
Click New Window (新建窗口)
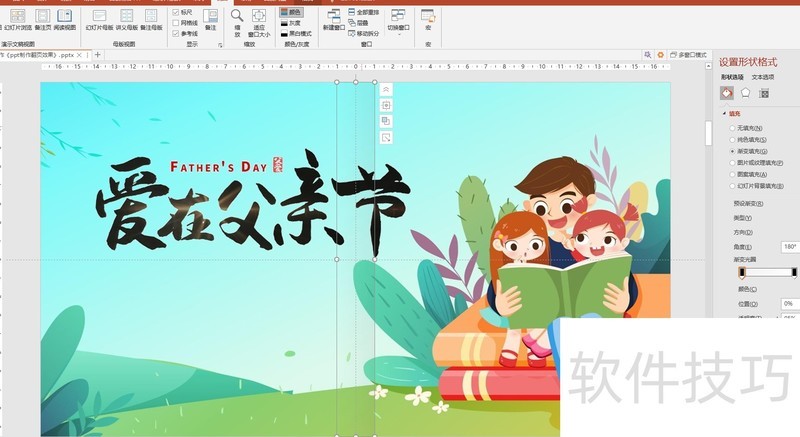pos(334,20)
